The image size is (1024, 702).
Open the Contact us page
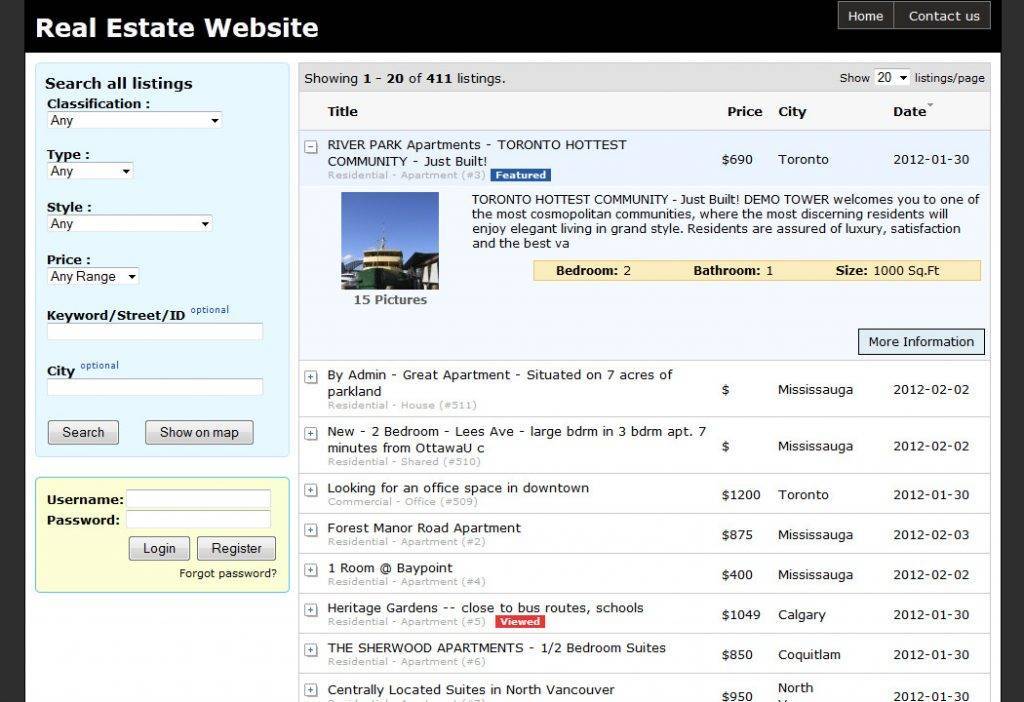944,16
